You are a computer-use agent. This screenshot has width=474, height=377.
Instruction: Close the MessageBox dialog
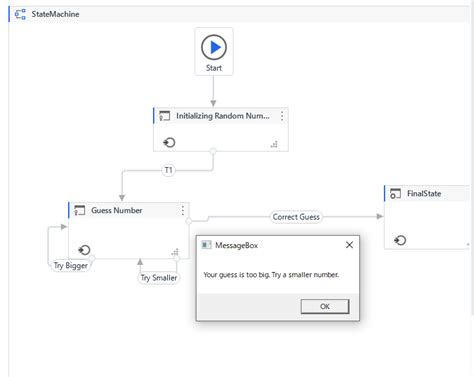tap(349, 245)
